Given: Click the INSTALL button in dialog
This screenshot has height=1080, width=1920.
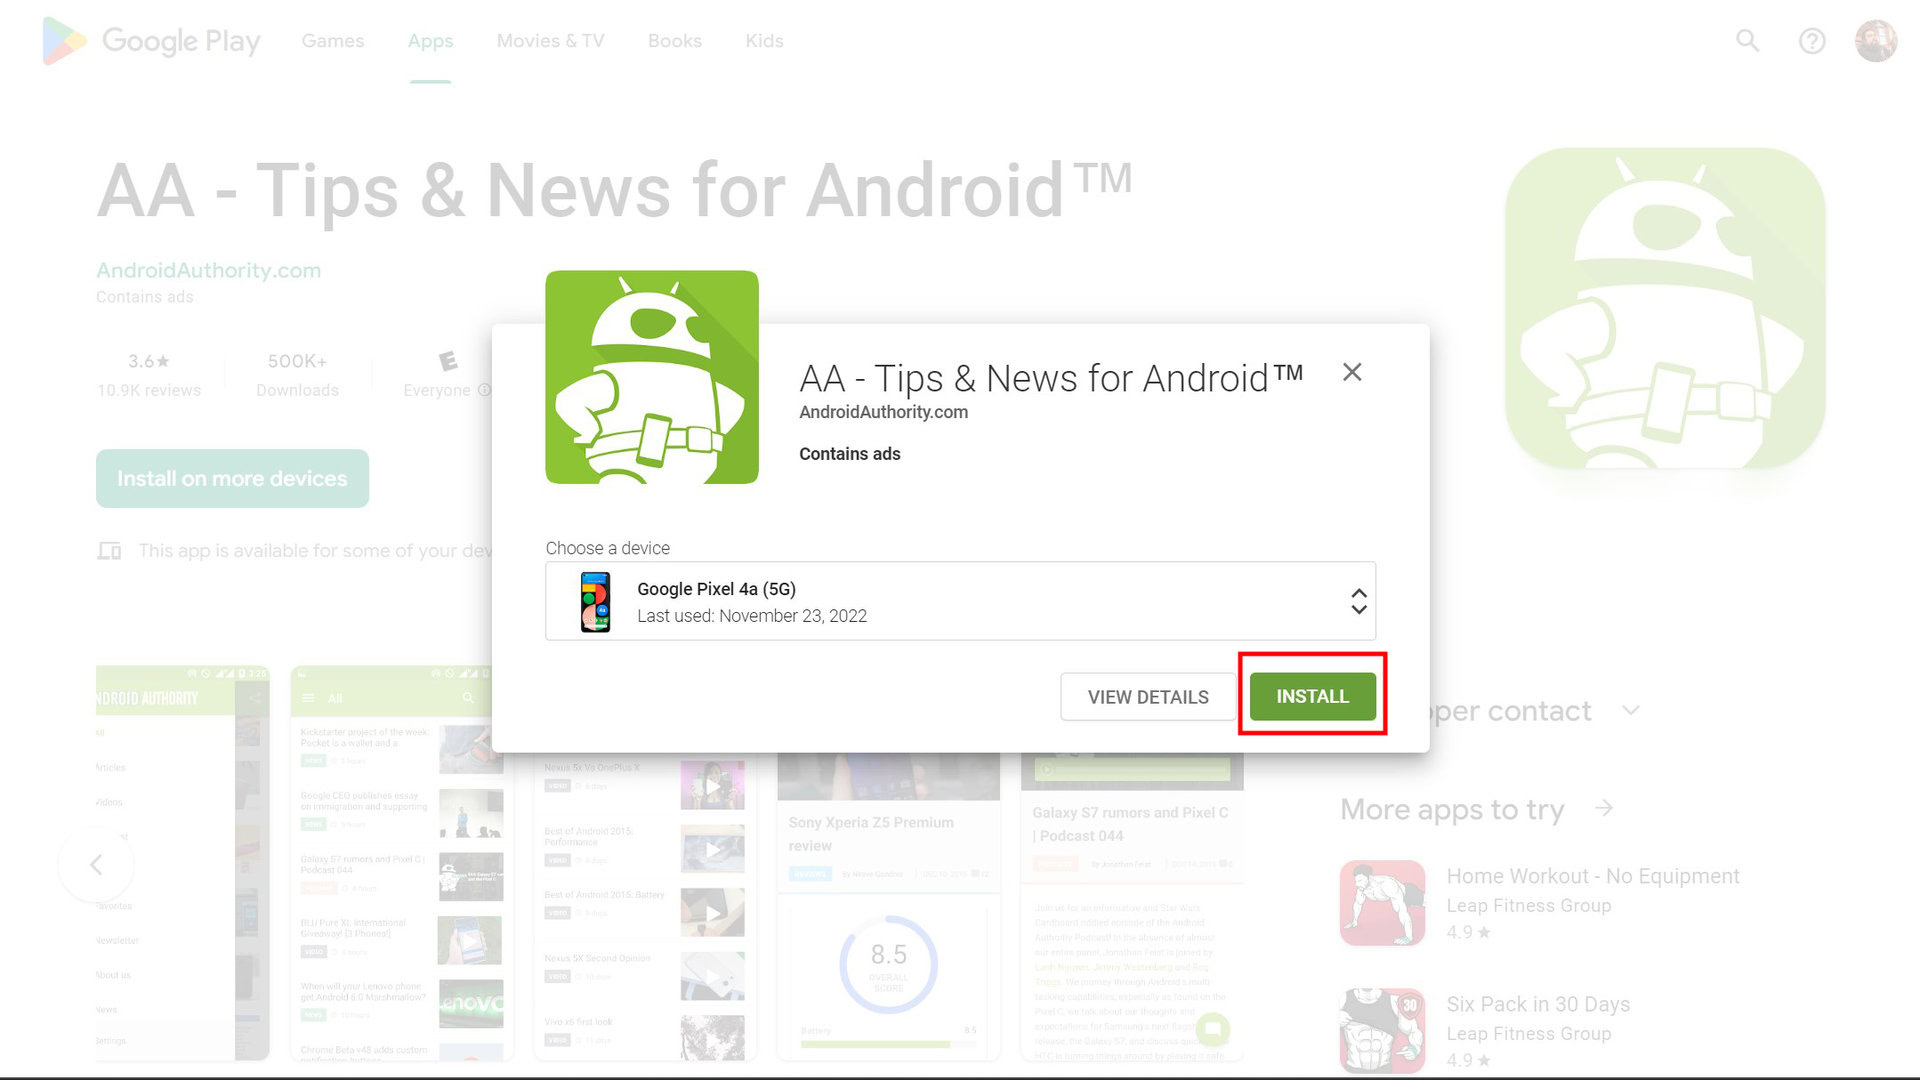Looking at the screenshot, I should [1313, 696].
